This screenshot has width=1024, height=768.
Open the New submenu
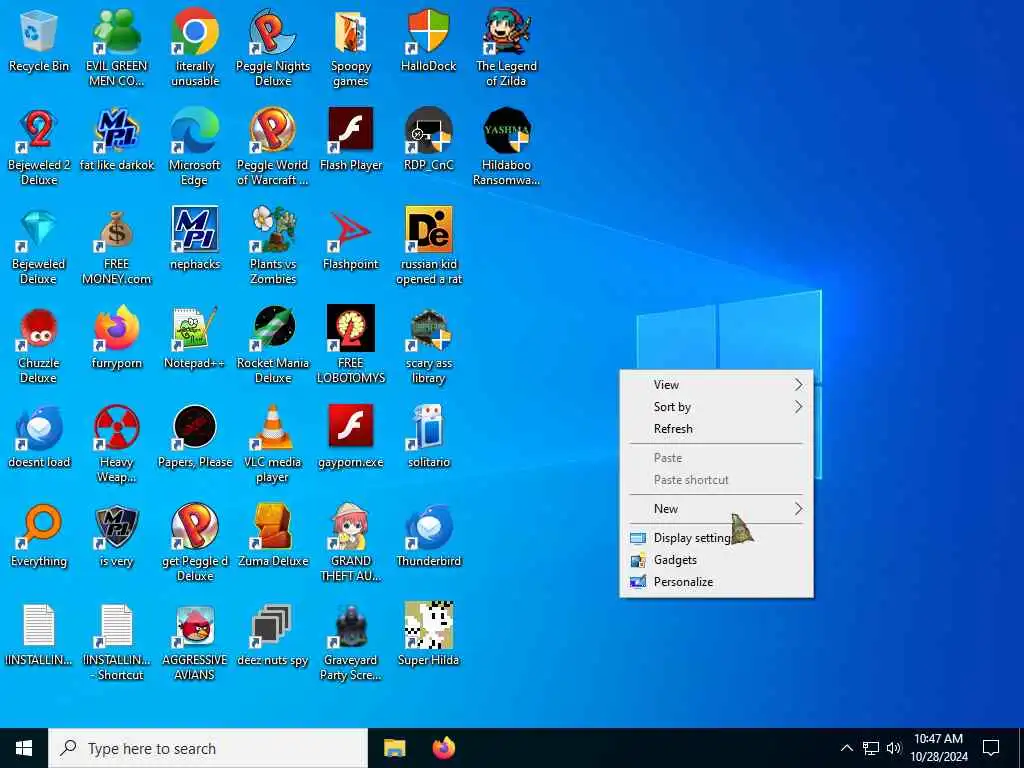click(716, 509)
